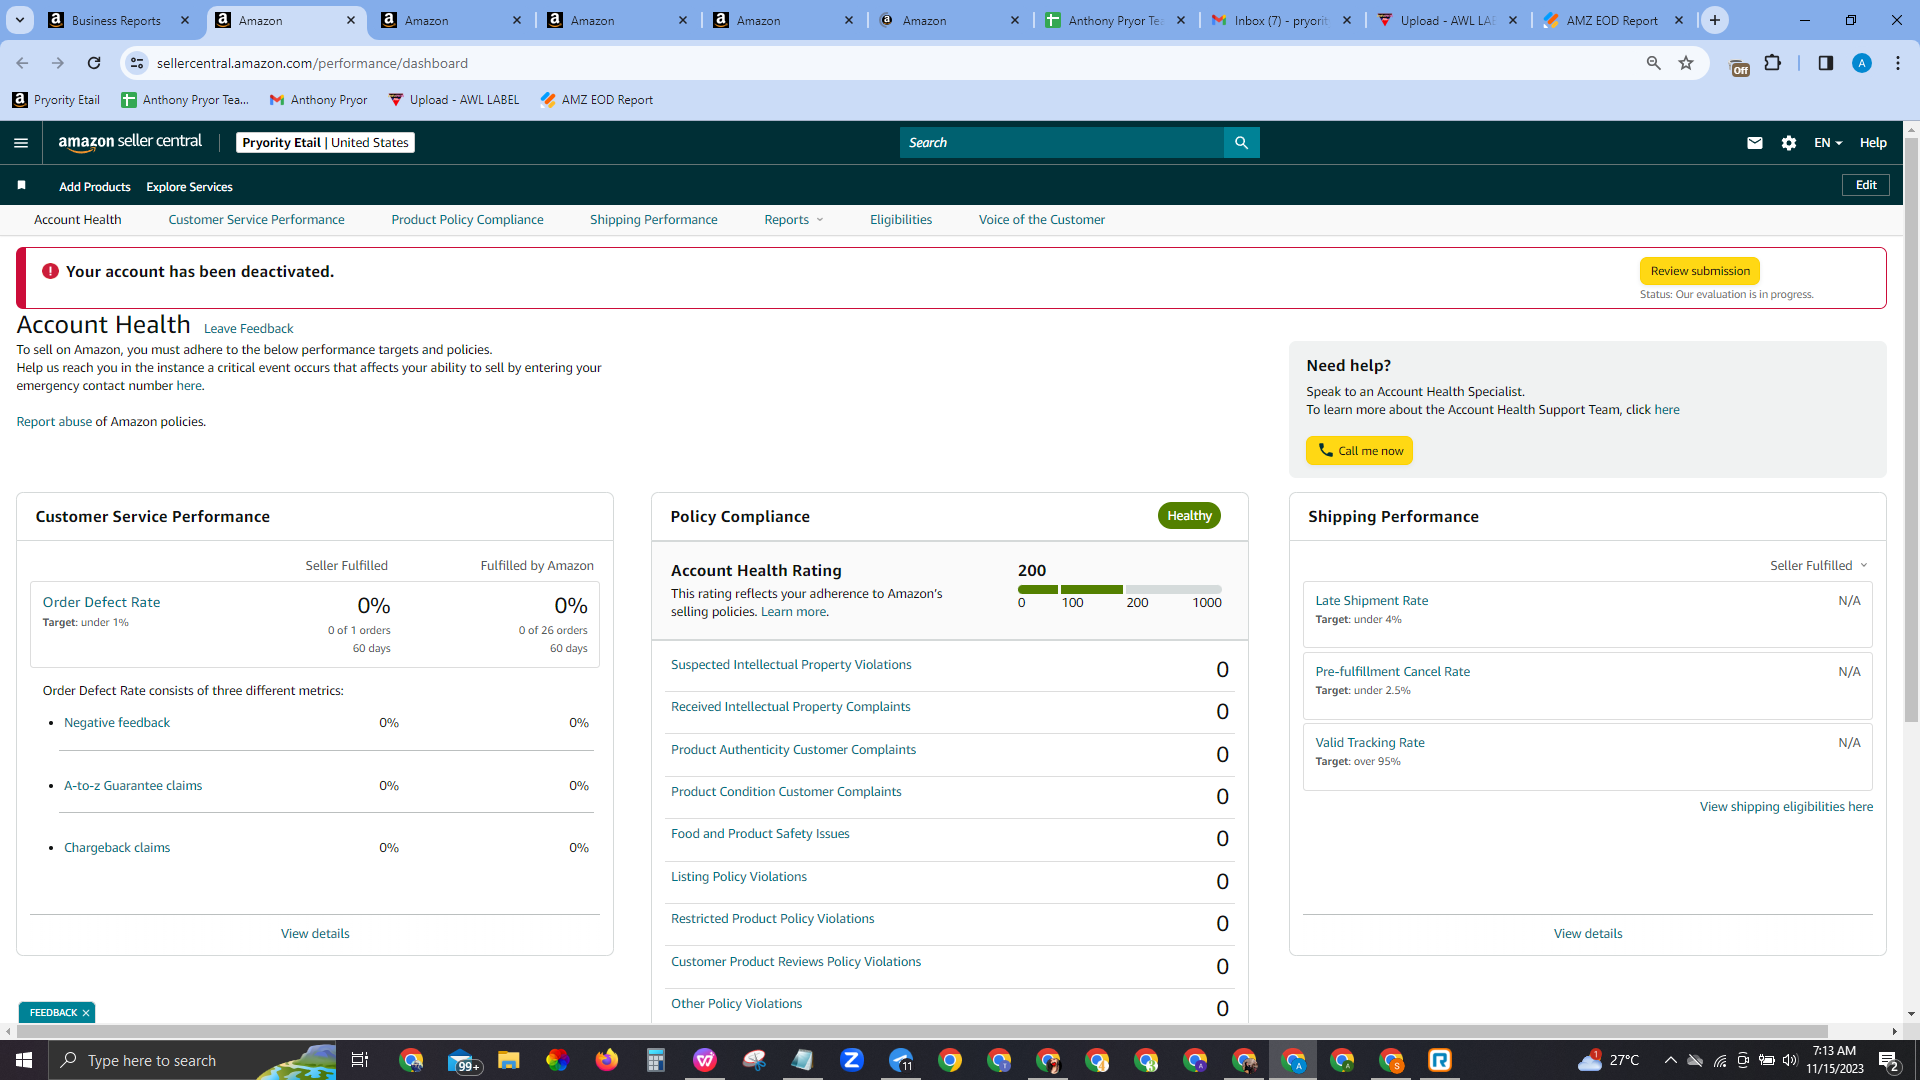Open the Pryority Etail bookmark

click(56, 100)
